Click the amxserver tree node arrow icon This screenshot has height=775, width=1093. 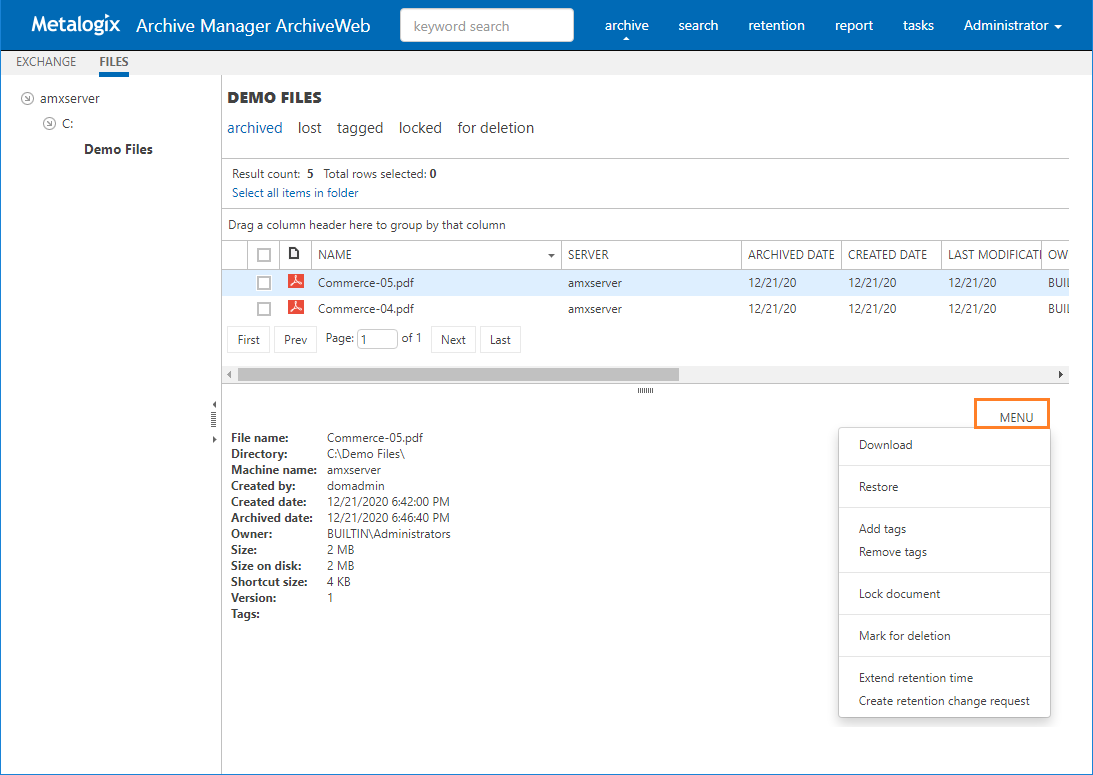click(x=27, y=98)
